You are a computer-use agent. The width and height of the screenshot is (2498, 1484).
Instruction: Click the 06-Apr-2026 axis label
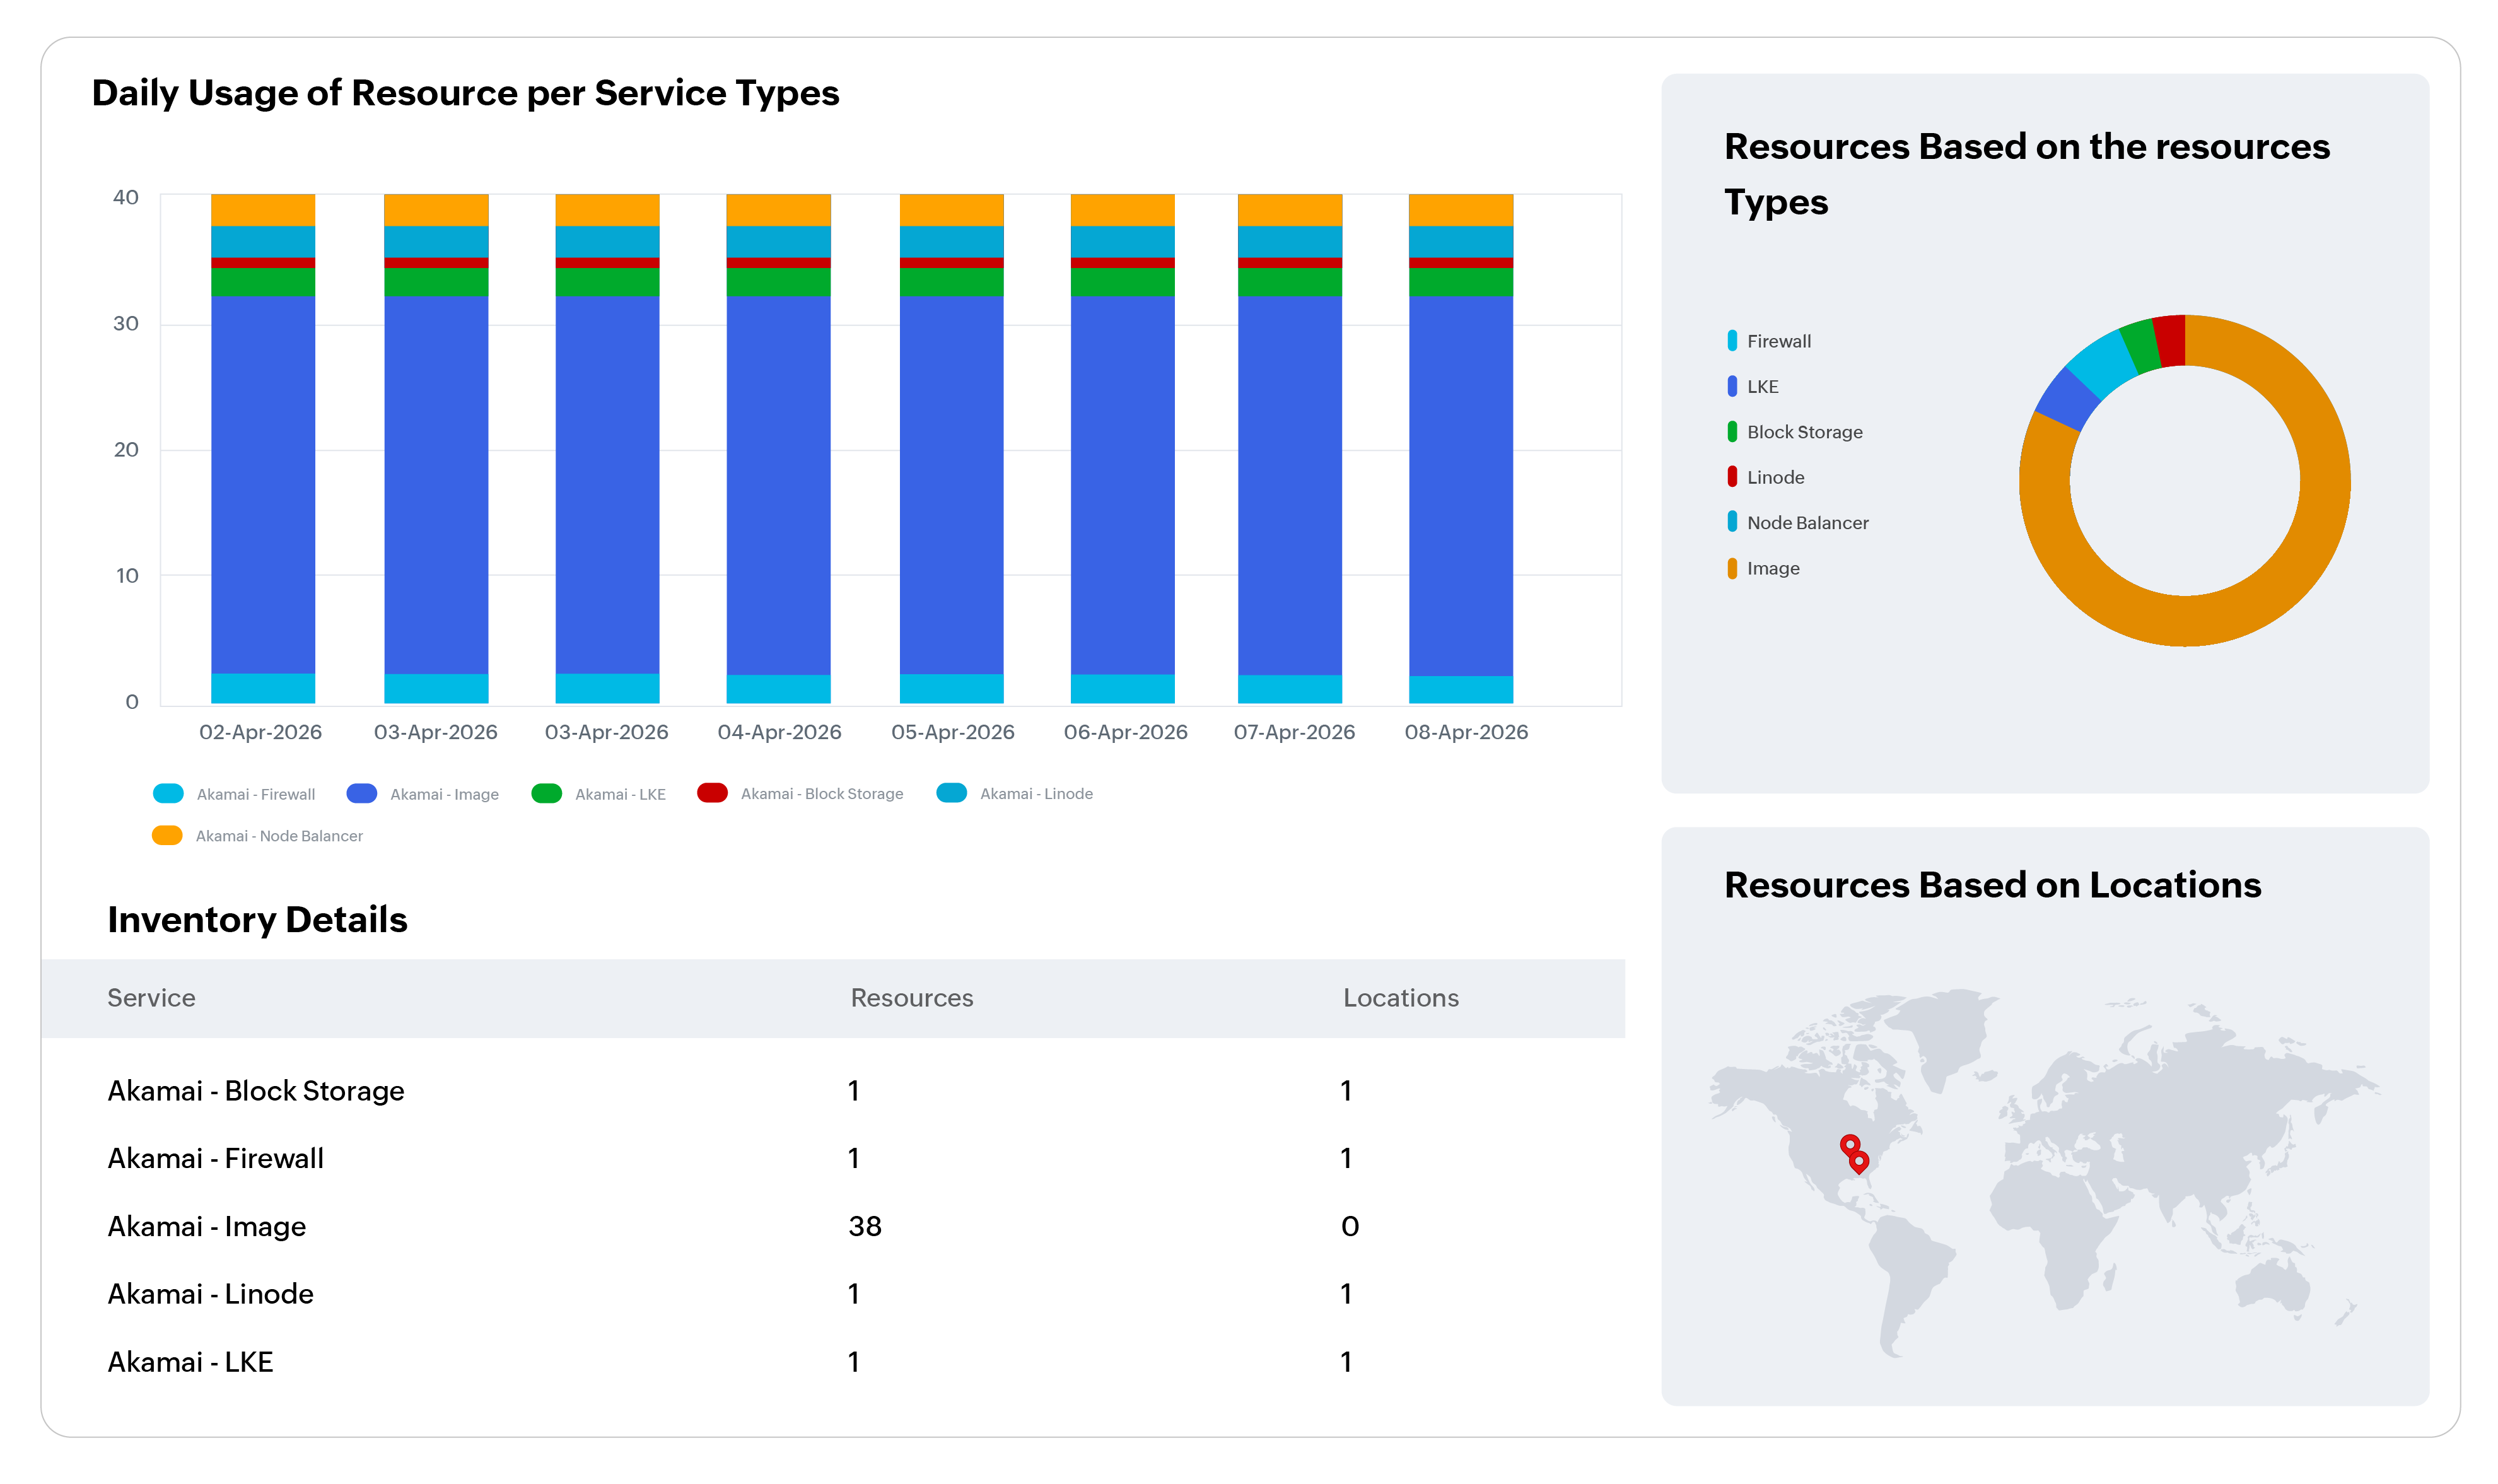pos(1125,732)
